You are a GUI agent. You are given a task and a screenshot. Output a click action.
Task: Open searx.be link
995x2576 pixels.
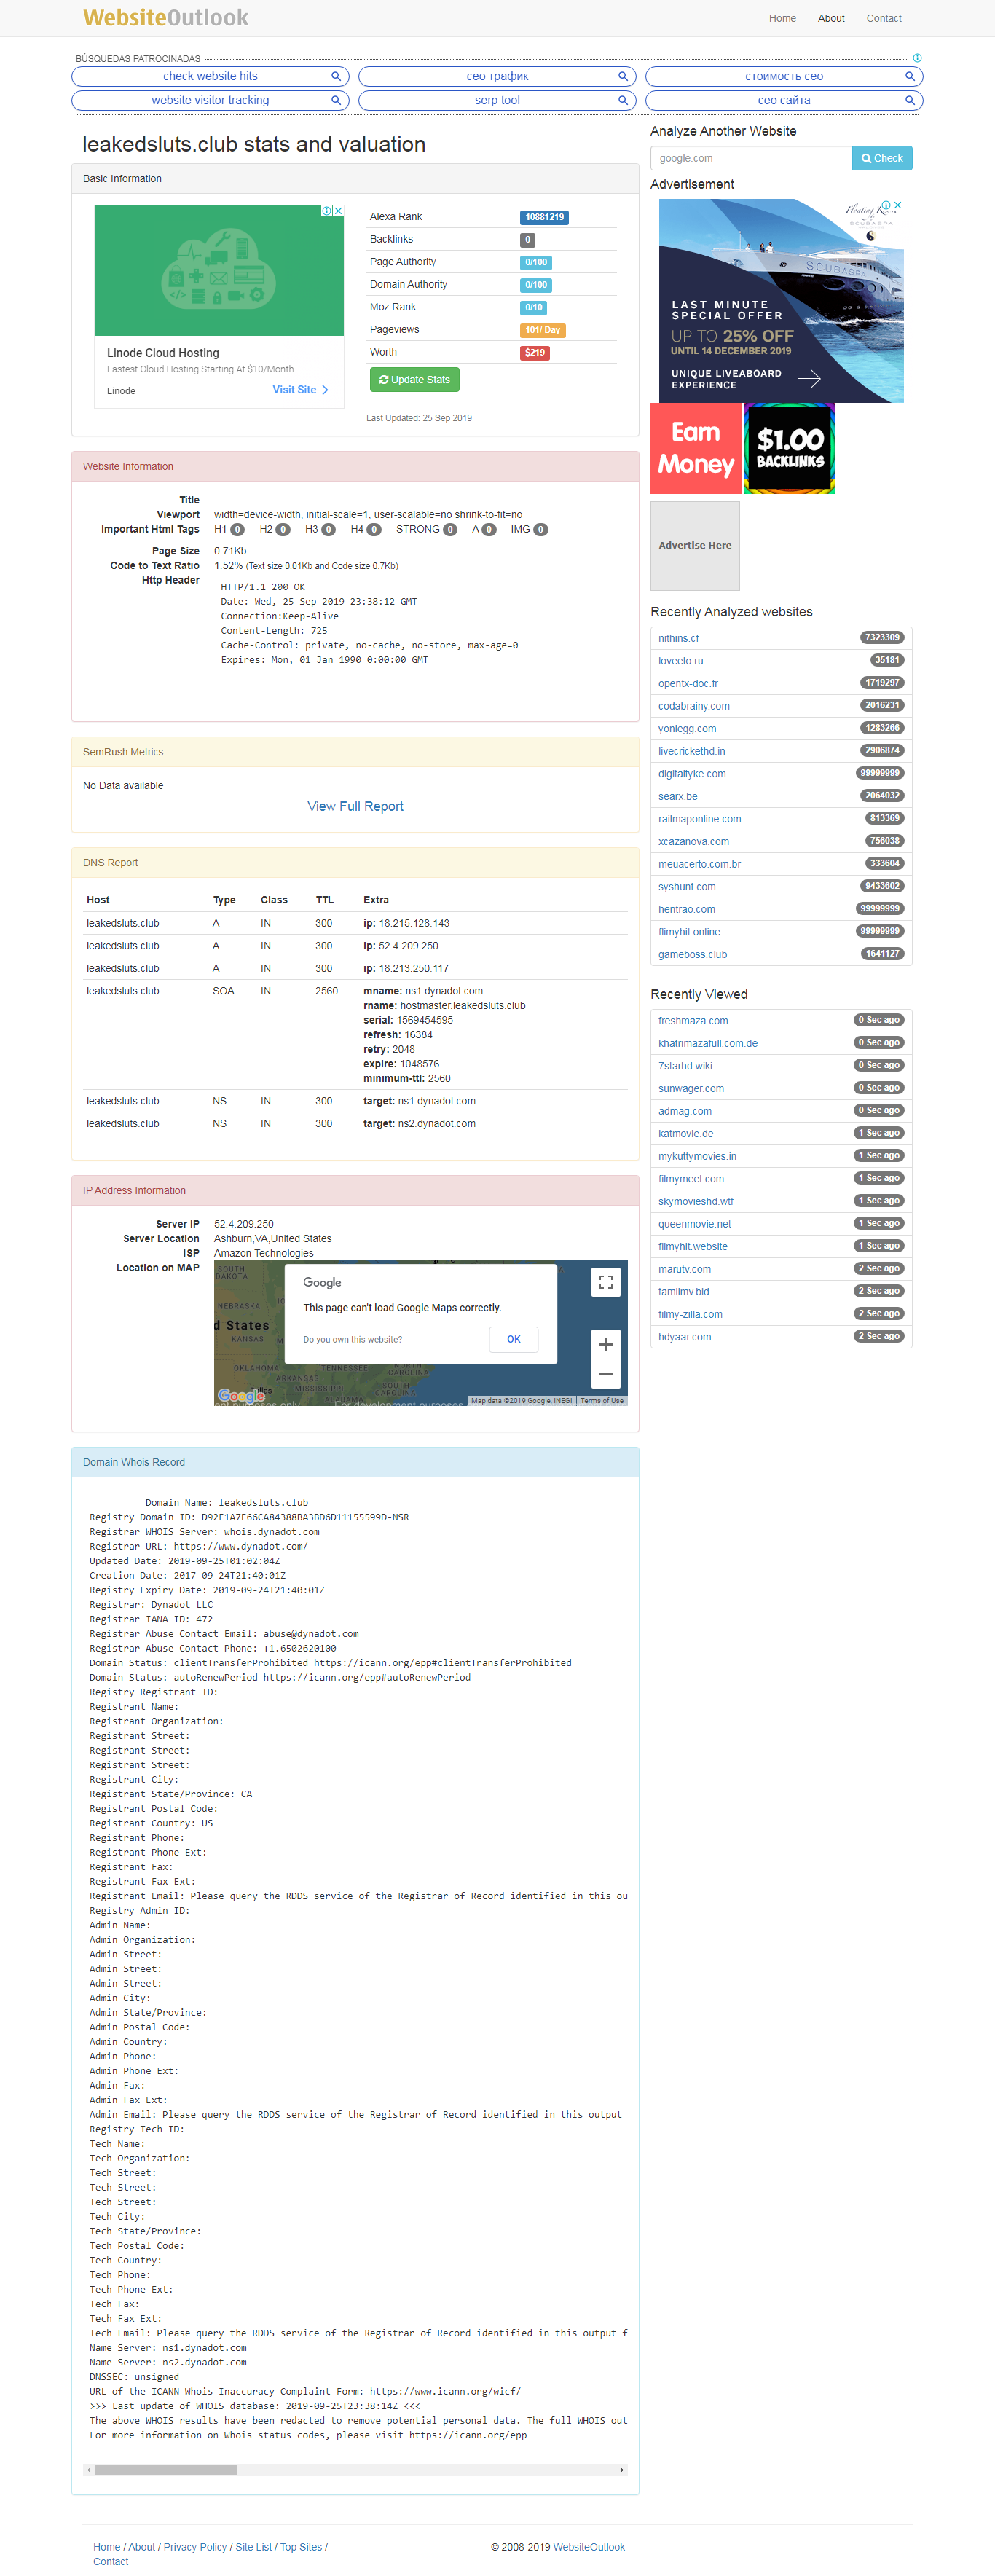pyautogui.click(x=677, y=796)
